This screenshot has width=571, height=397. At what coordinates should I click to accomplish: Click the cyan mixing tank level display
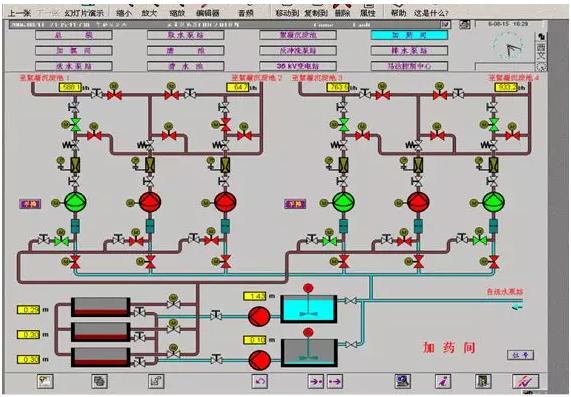click(254, 296)
